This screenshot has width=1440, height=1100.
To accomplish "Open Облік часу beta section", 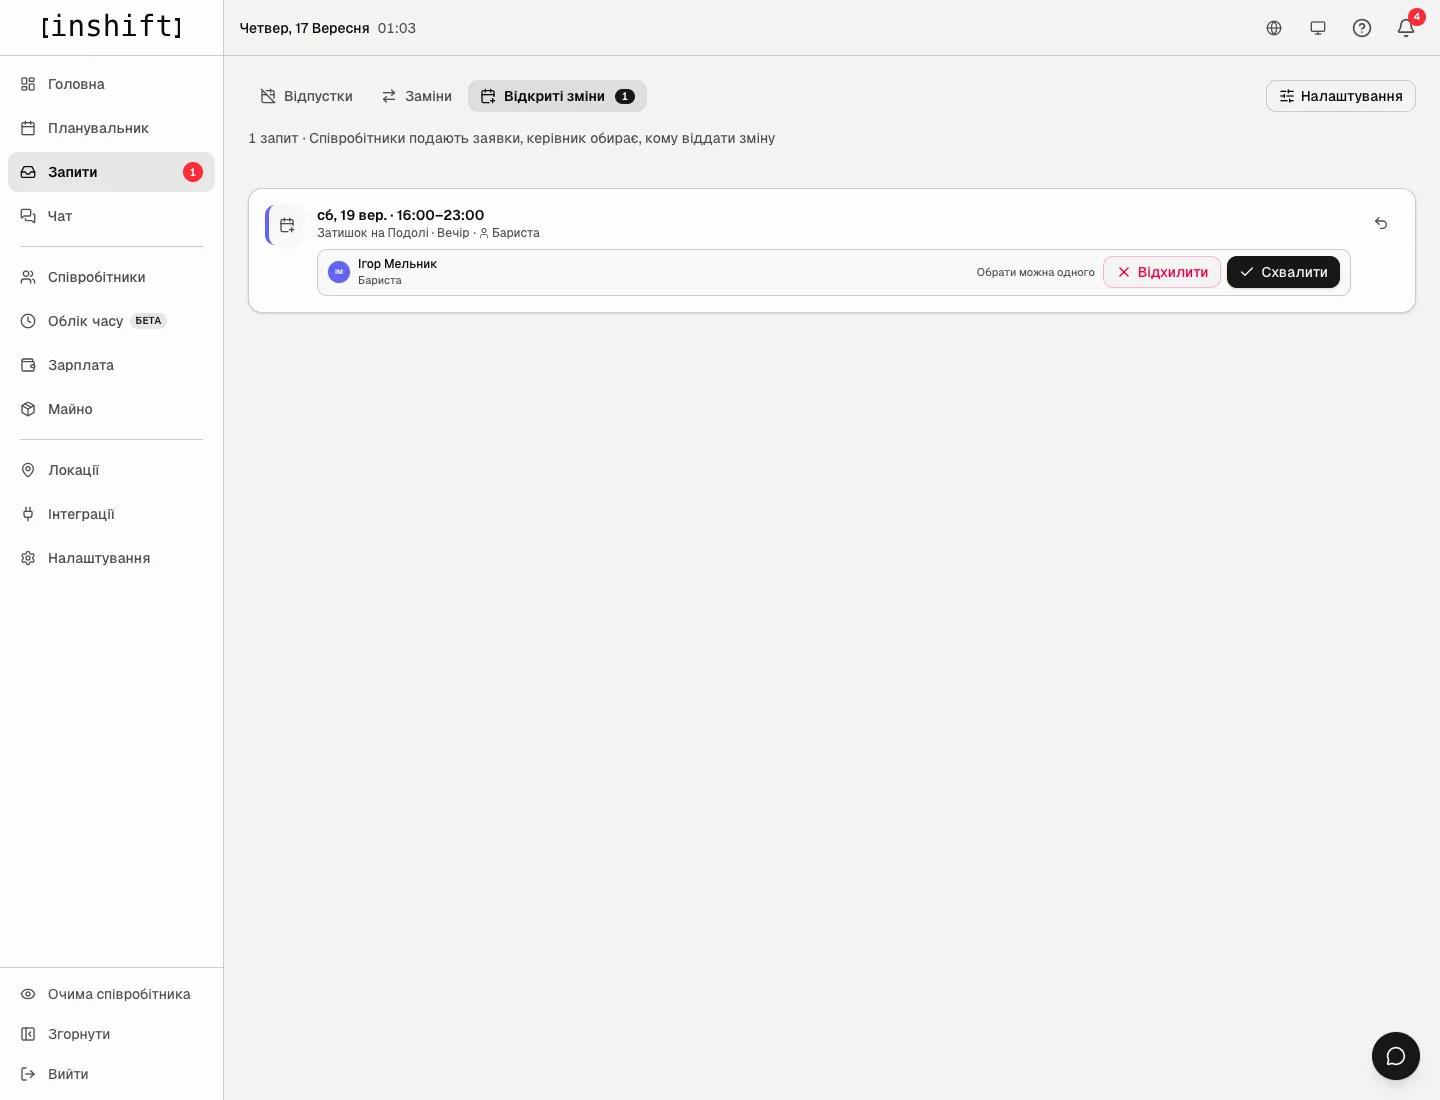I will tap(111, 321).
